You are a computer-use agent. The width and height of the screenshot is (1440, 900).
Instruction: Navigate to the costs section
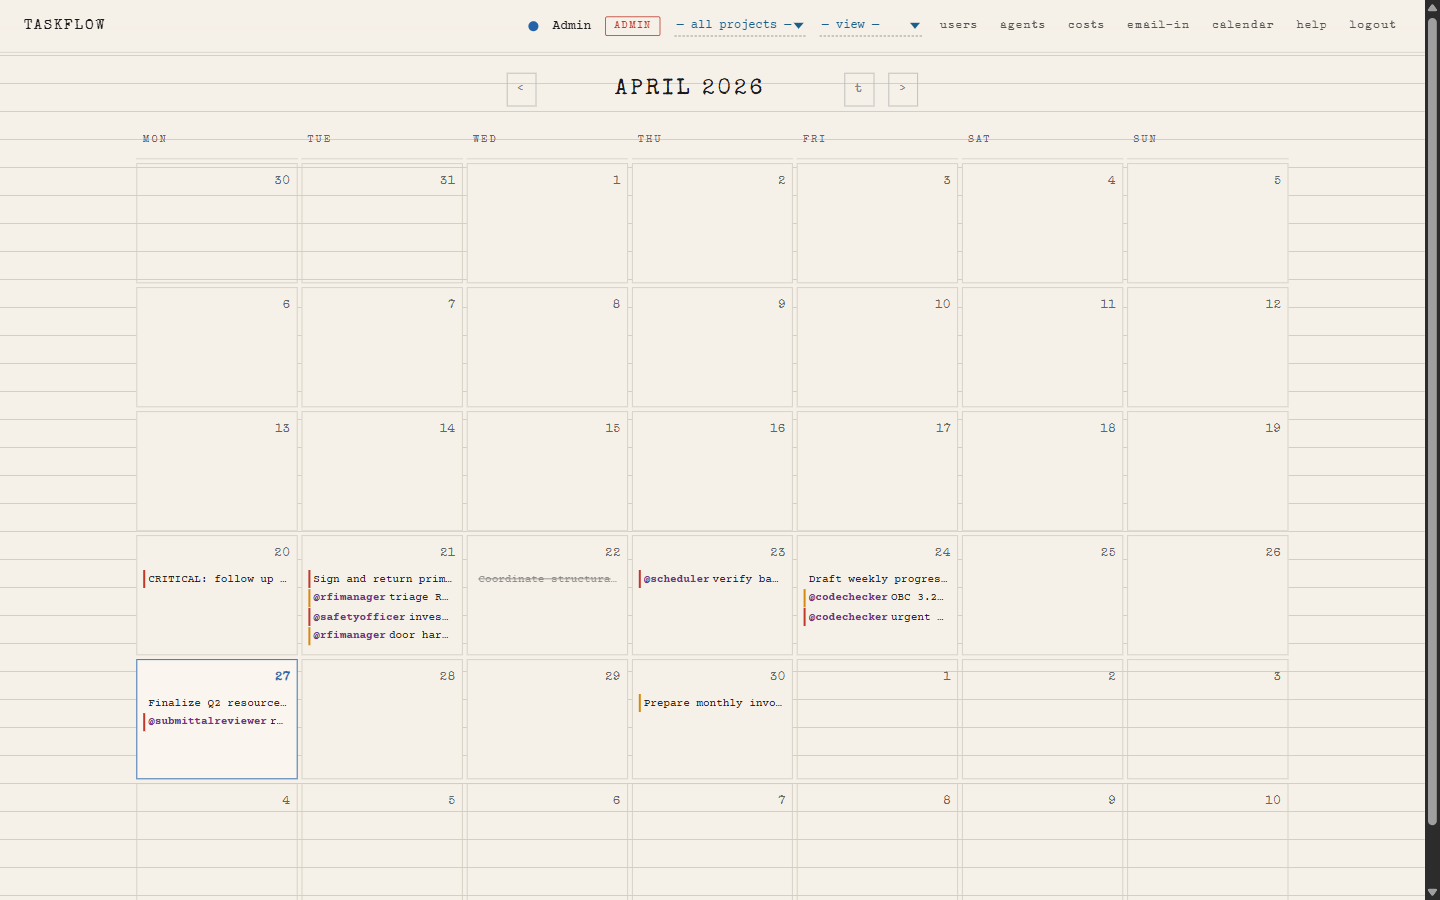point(1086,25)
